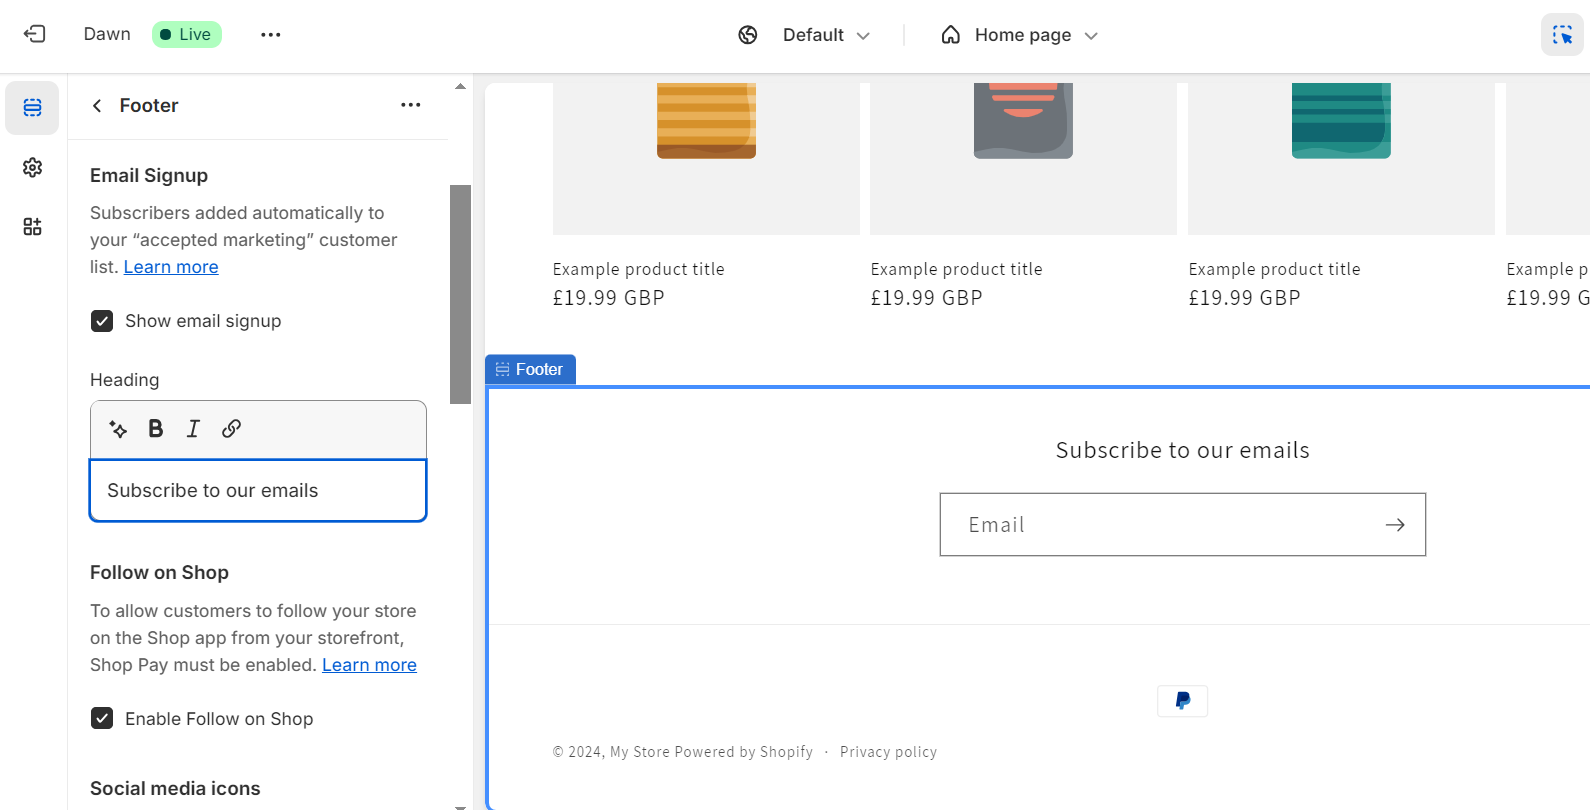Click the sidebar vertical scrollbar thumb
Screen dimensions: 1590x810
coord(460,294)
